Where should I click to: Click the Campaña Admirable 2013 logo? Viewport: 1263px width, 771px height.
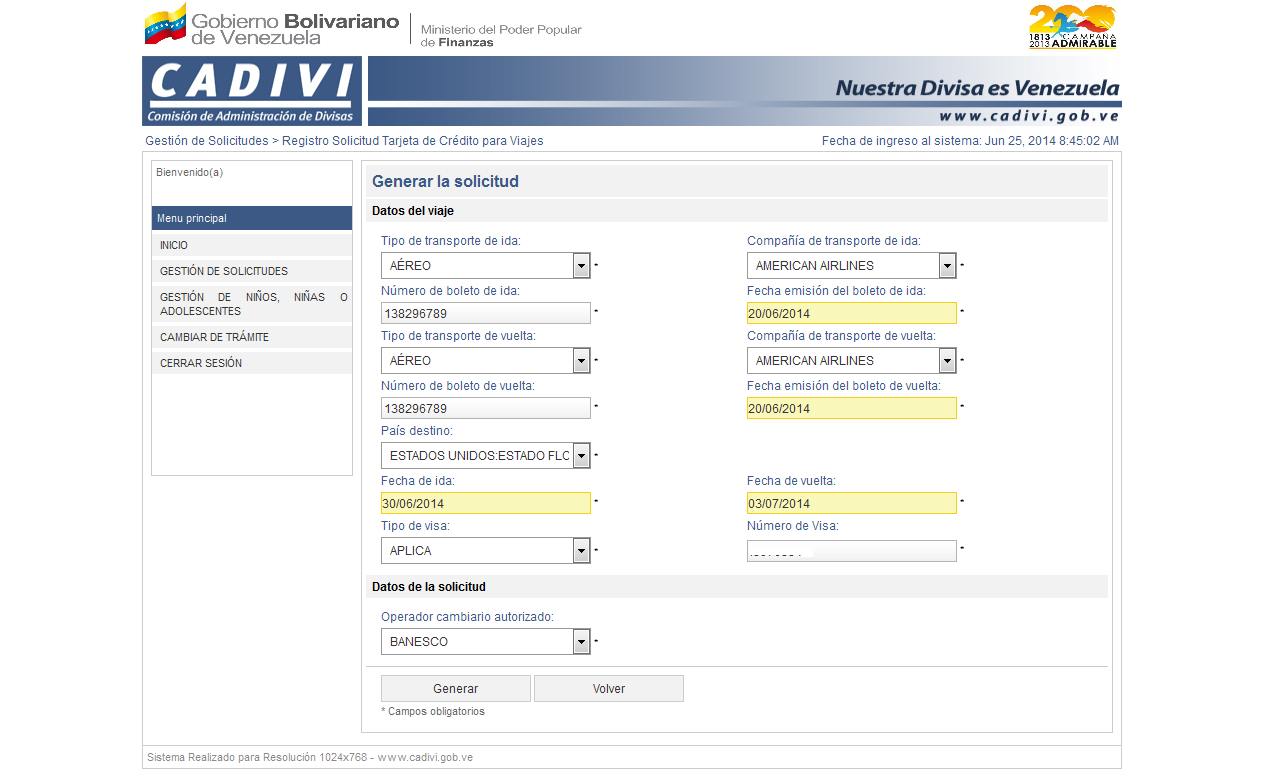coord(1072,27)
